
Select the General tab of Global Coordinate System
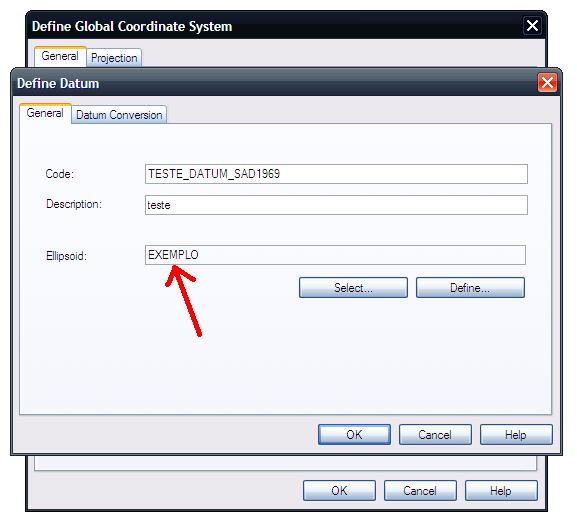(60, 56)
